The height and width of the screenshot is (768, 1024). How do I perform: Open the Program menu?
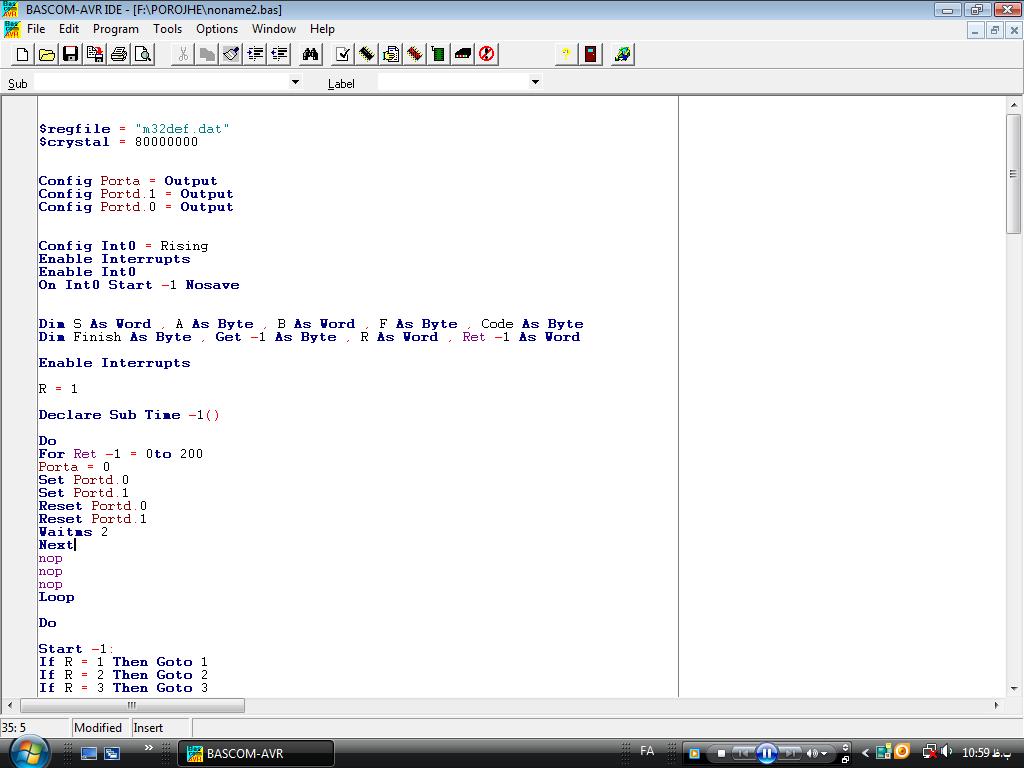coord(116,29)
